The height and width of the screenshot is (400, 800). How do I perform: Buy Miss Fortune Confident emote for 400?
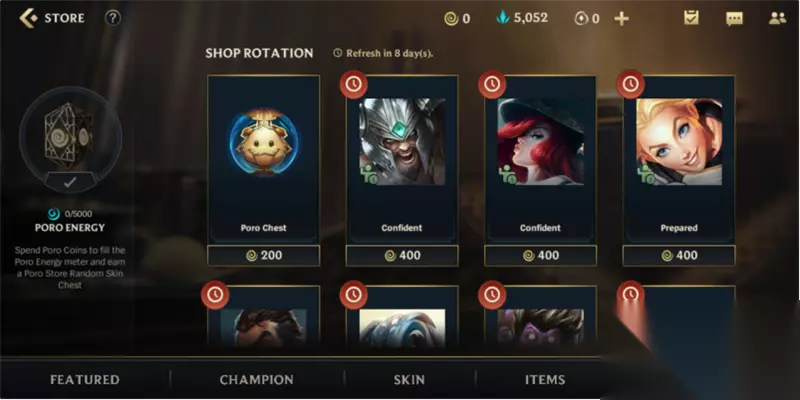(540, 256)
